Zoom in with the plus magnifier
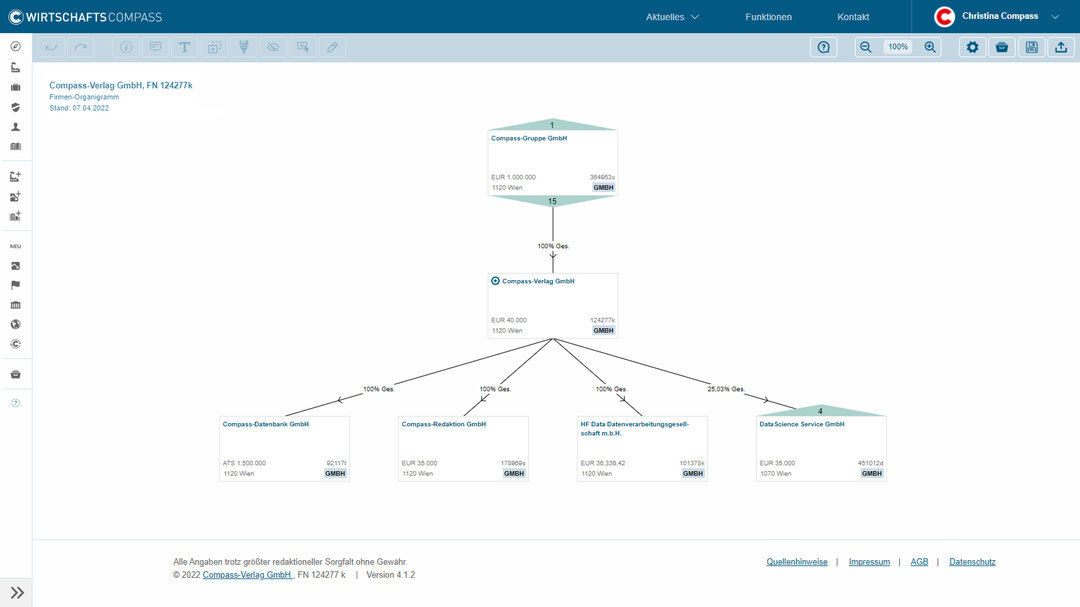This screenshot has height=607, width=1080. (x=930, y=47)
